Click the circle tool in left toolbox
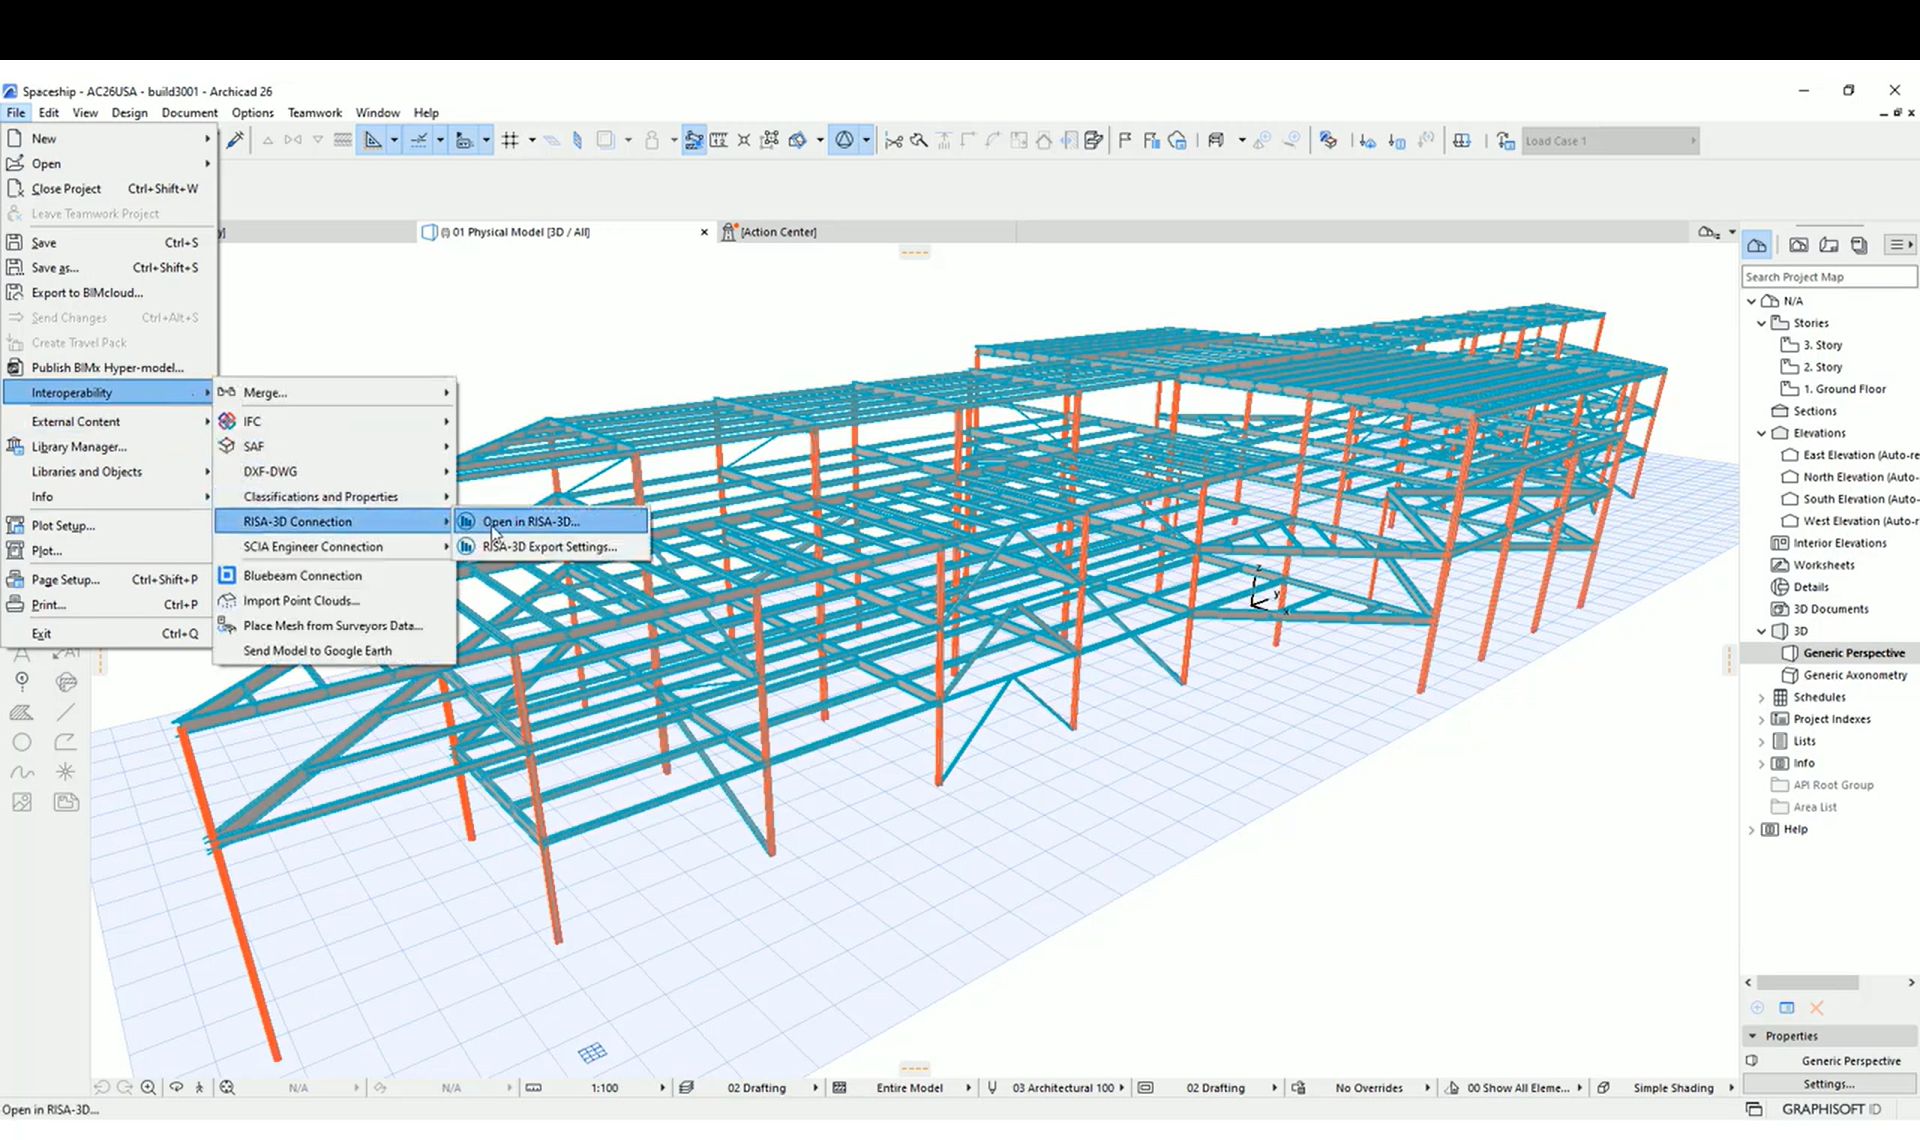Screen dimensions: 1920x1140 click(x=22, y=743)
